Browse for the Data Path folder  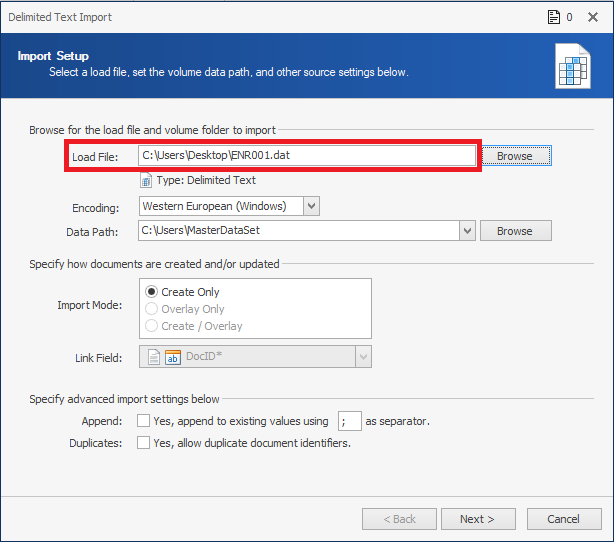[x=516, y=231]
